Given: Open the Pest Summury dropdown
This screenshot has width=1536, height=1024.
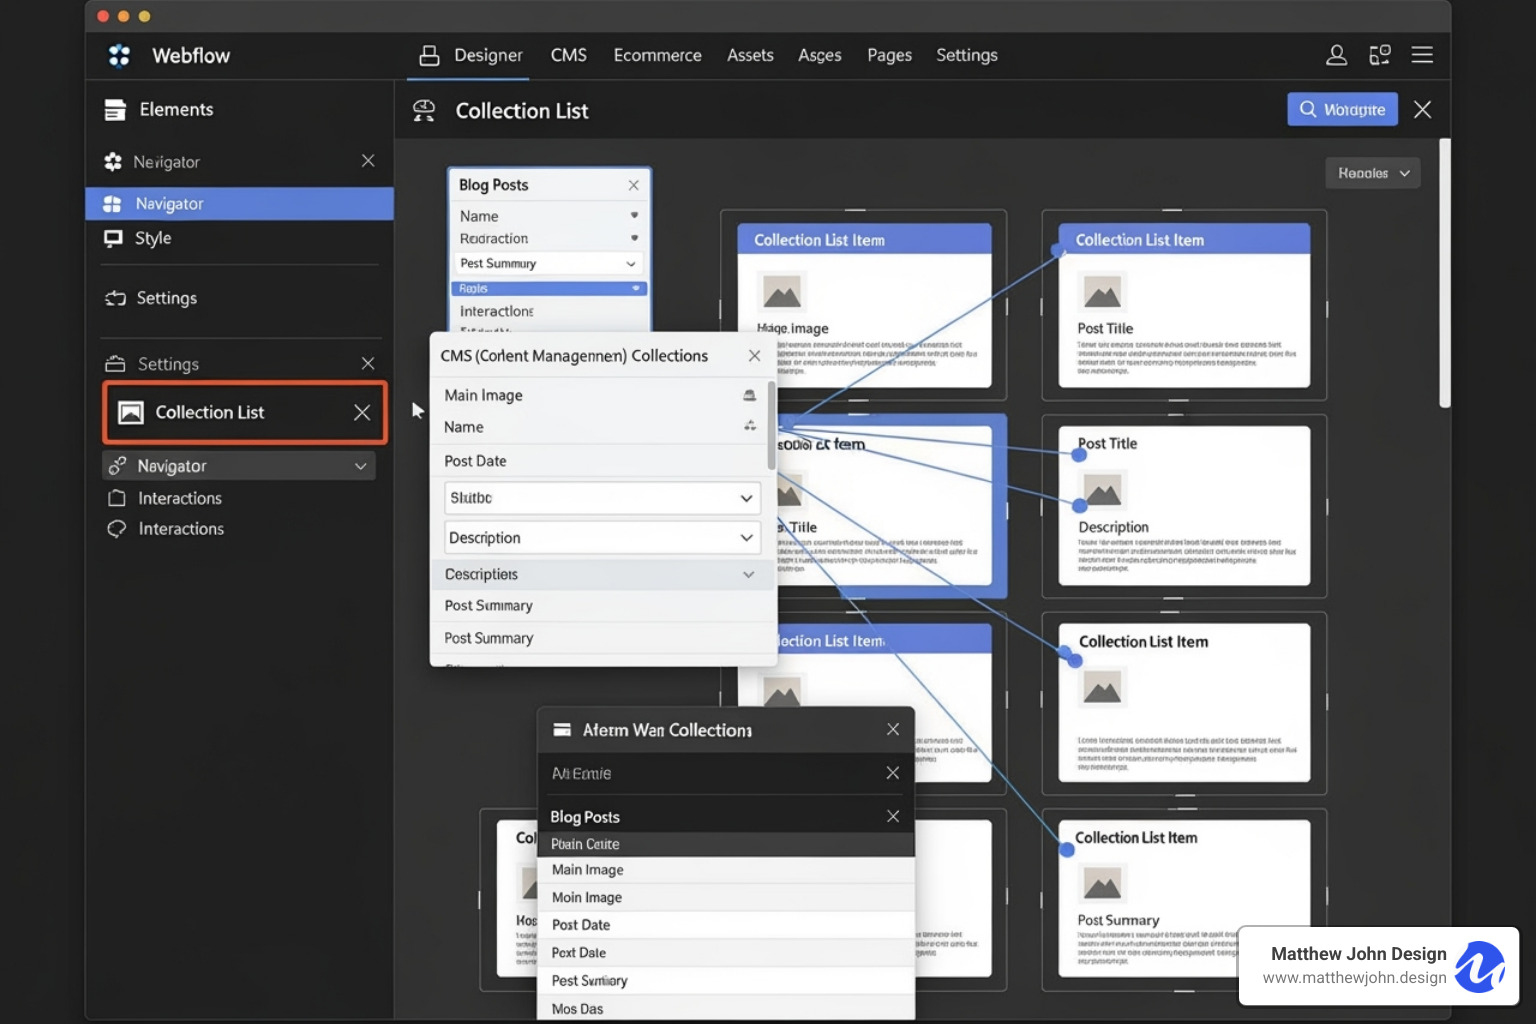Looking at the screenshot, I should click(547, 263).
